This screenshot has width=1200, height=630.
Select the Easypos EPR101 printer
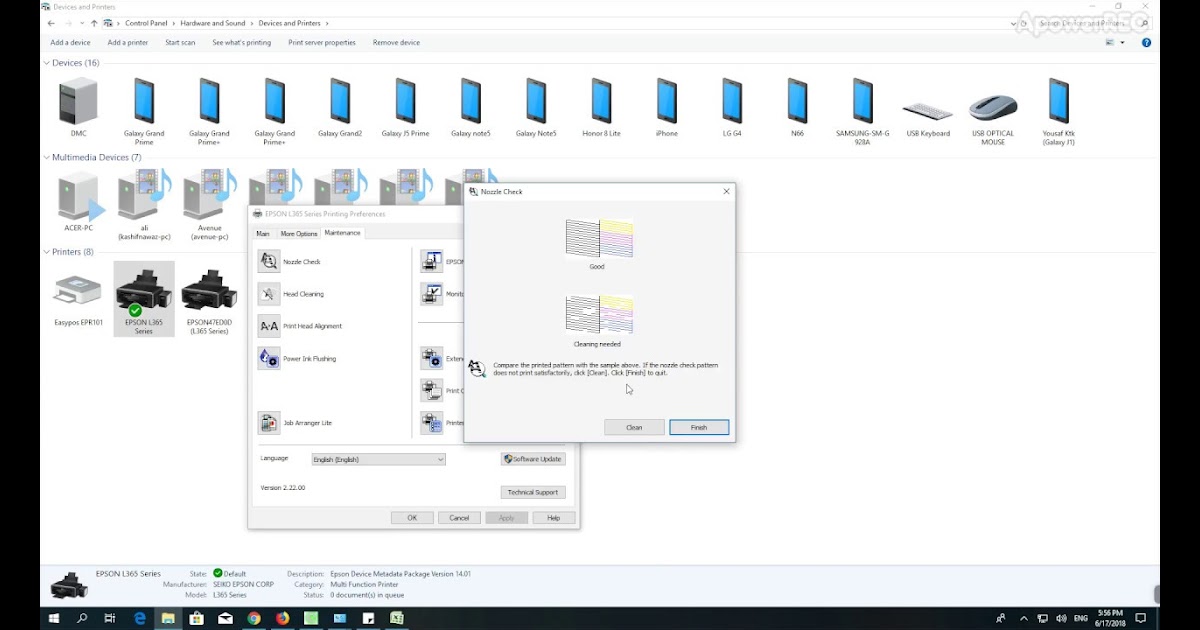[x=78, y=292]
